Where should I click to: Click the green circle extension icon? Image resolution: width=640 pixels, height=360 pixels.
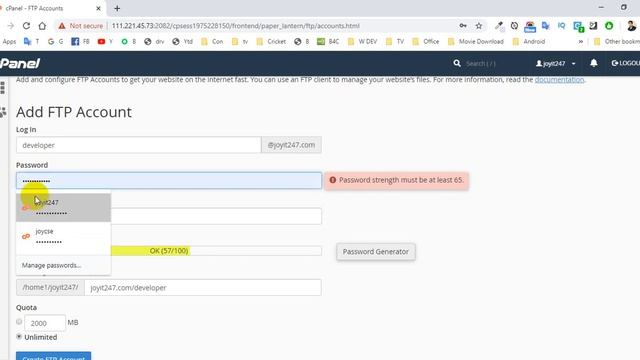(609, 26)
